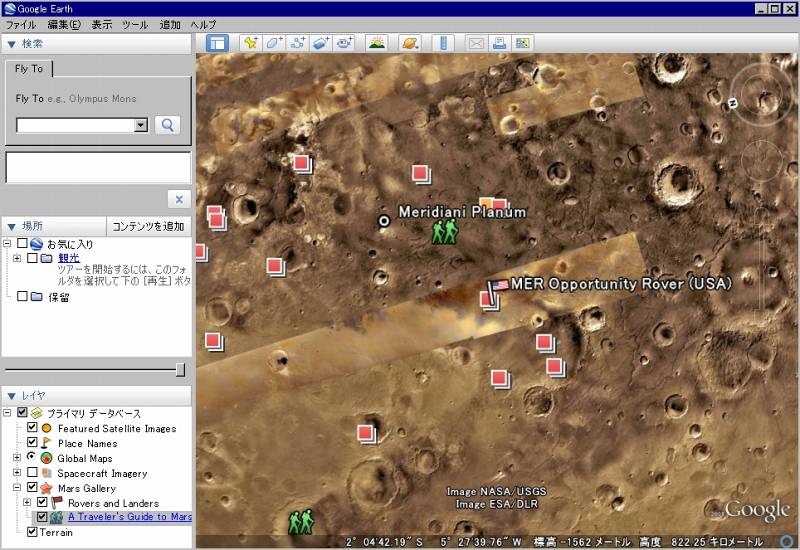The width and height of the screenshot is (800, 550).
Task: Record a tour with the toolbar icon
Action: (x=344, y=43)
